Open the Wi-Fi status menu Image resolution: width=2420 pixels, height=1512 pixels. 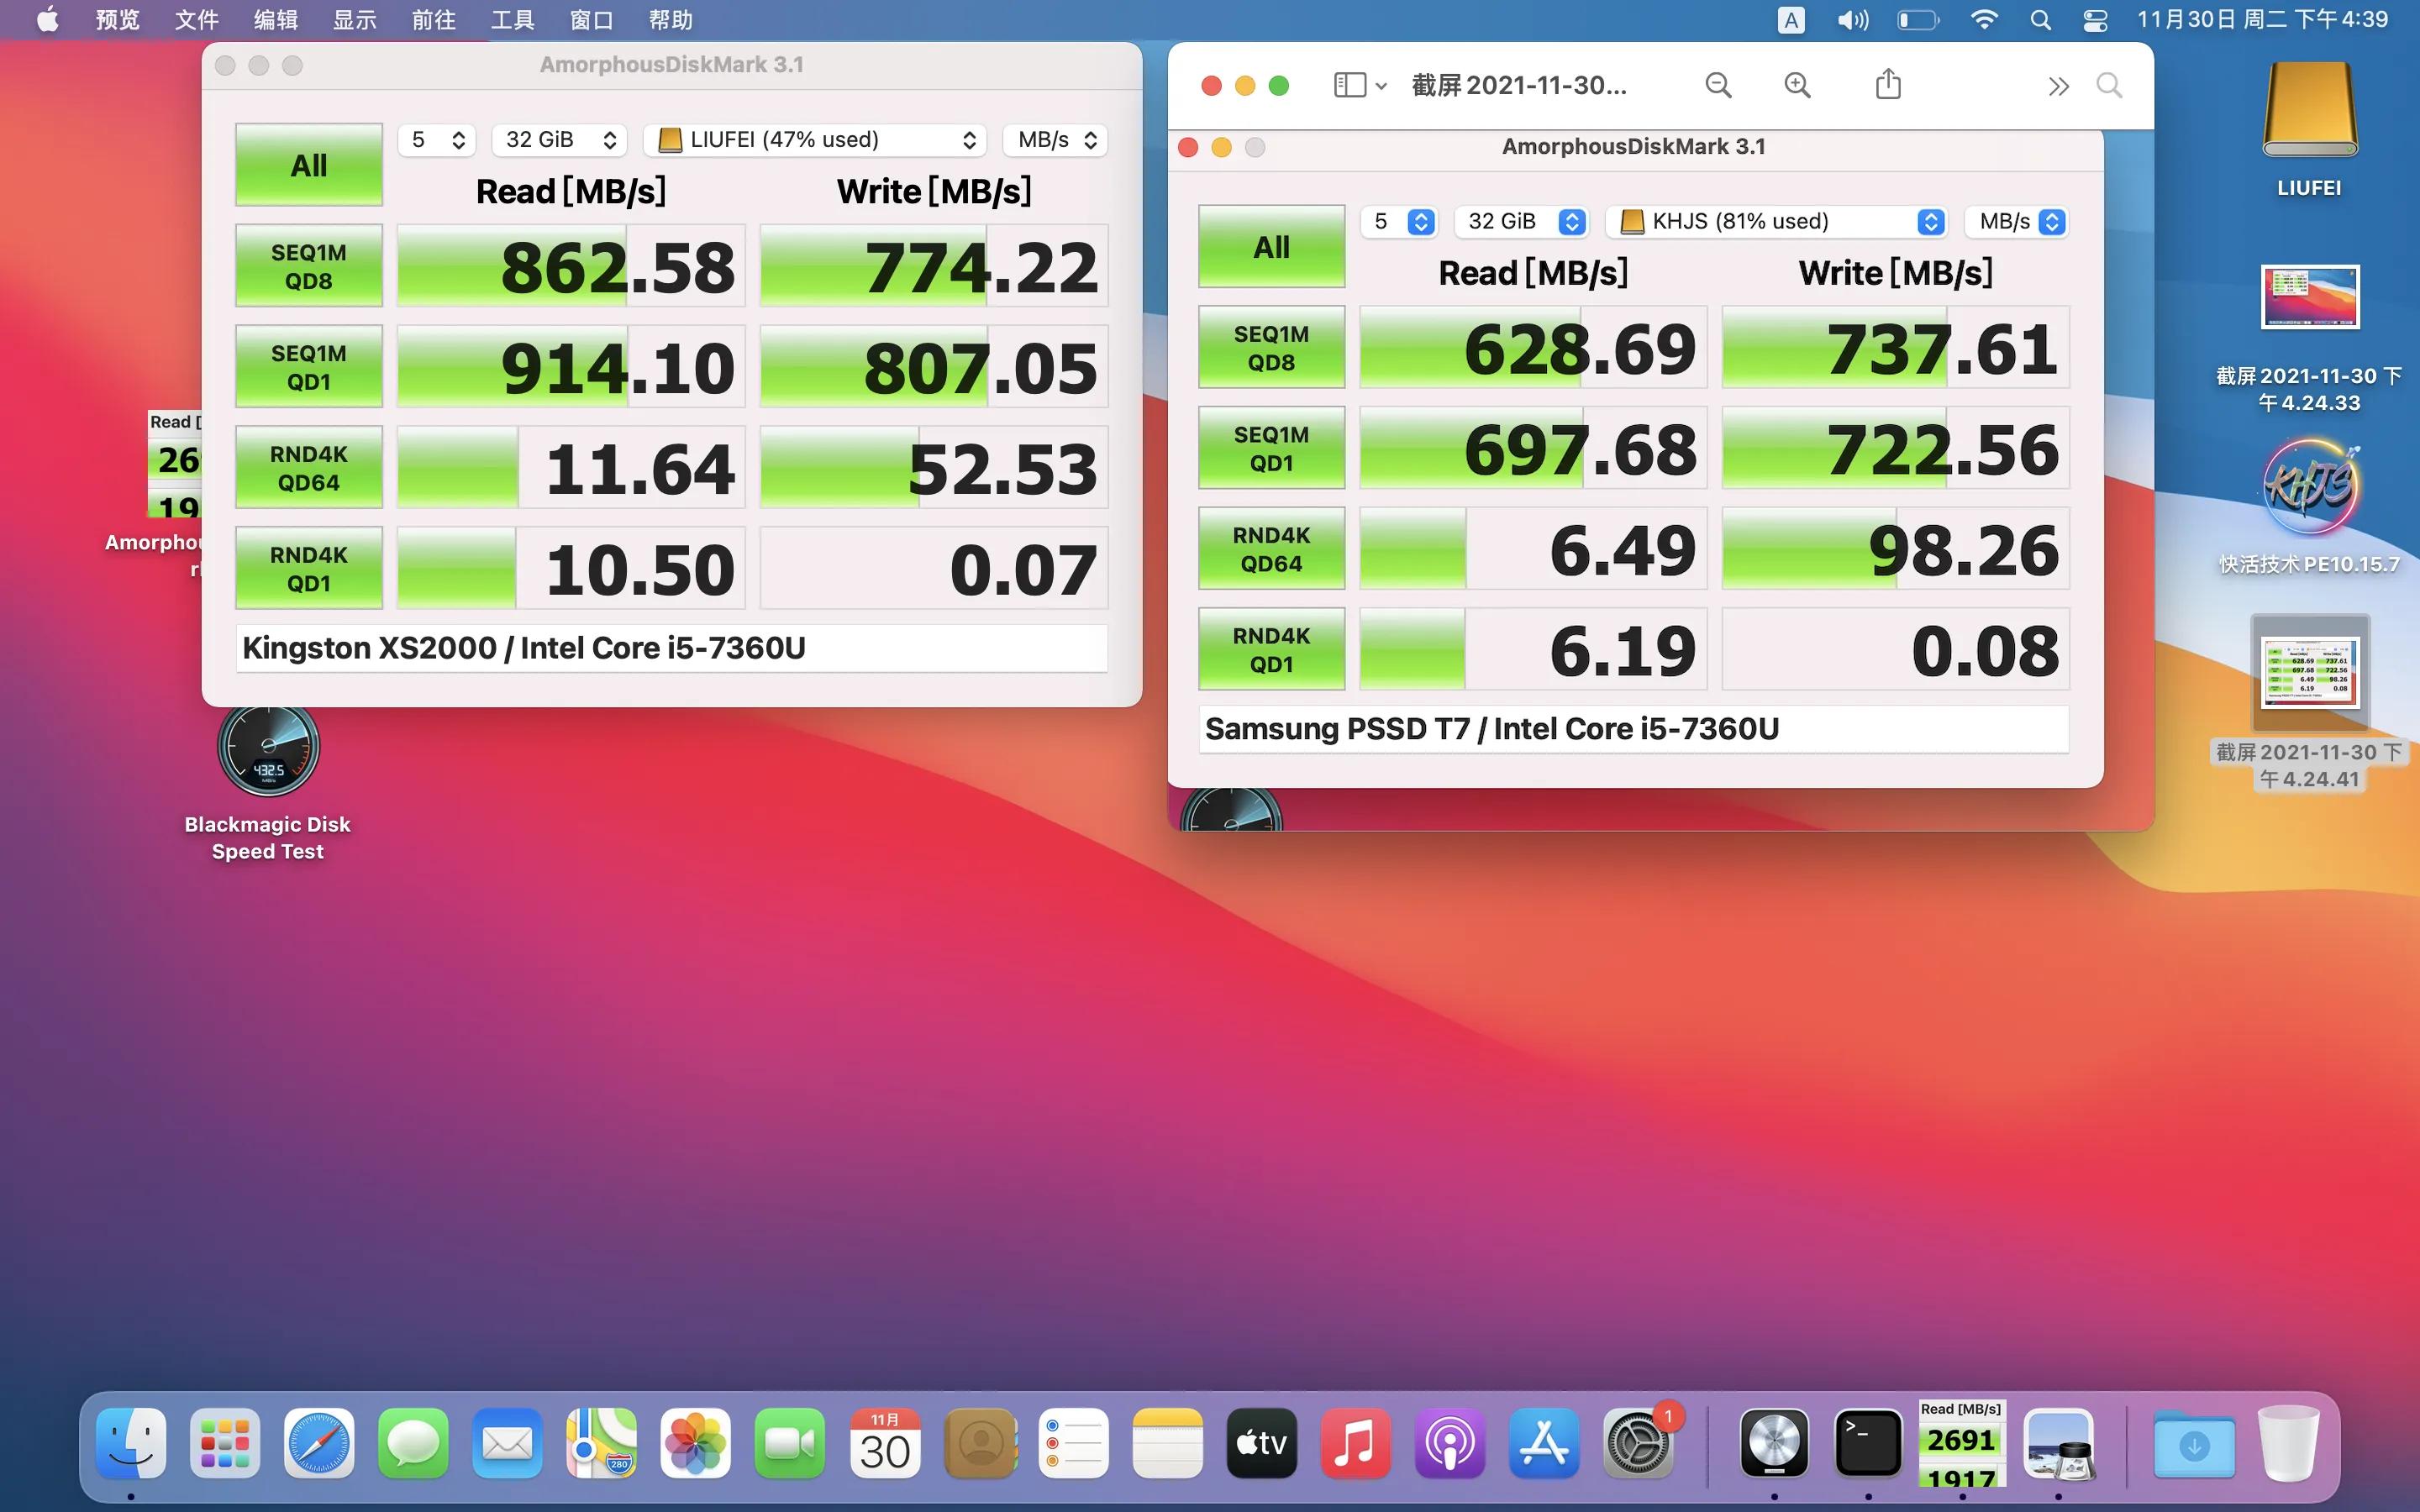coord(1984,20)
